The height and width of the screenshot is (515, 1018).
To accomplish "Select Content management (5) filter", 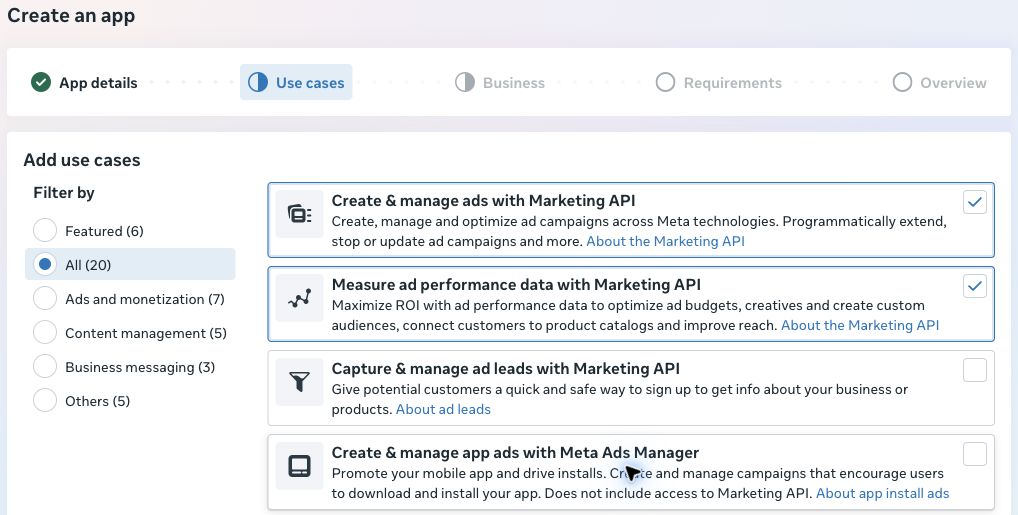I will [x=45, y=333].
